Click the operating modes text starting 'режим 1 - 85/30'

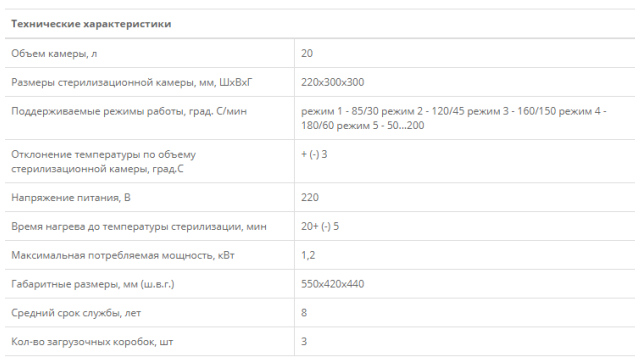pos(454,118)
